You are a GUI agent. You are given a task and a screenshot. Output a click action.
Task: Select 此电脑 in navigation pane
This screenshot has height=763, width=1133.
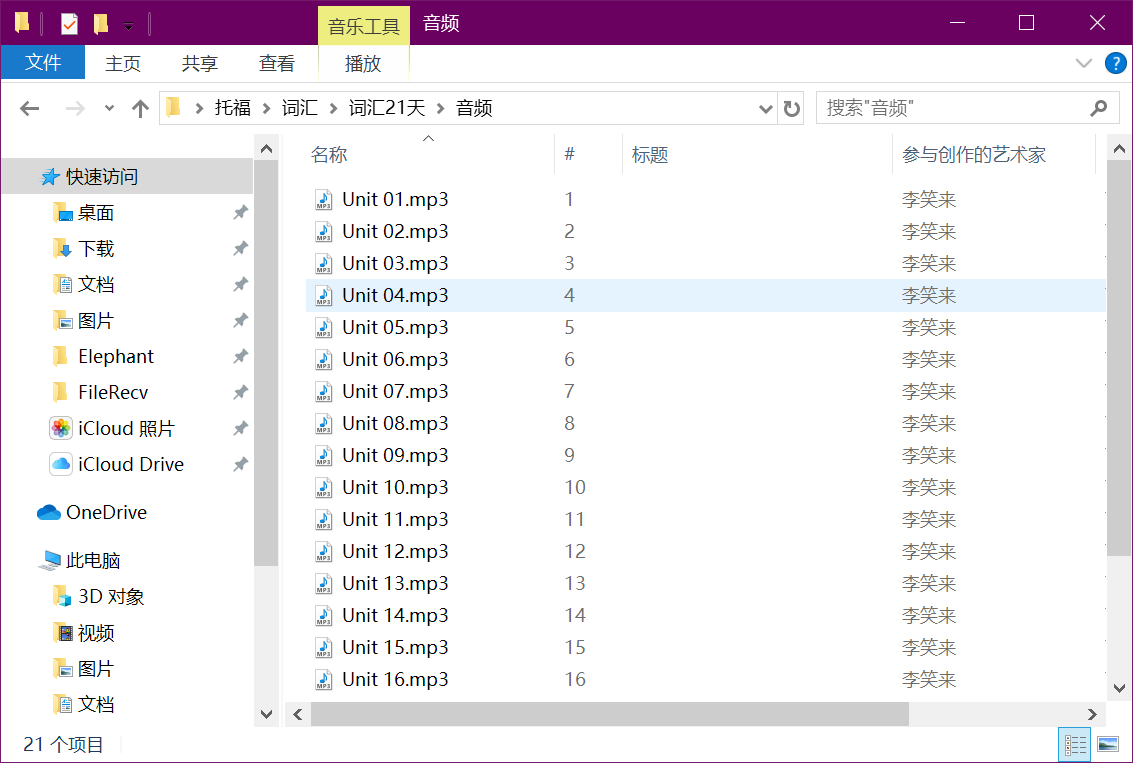pos(92,560)
